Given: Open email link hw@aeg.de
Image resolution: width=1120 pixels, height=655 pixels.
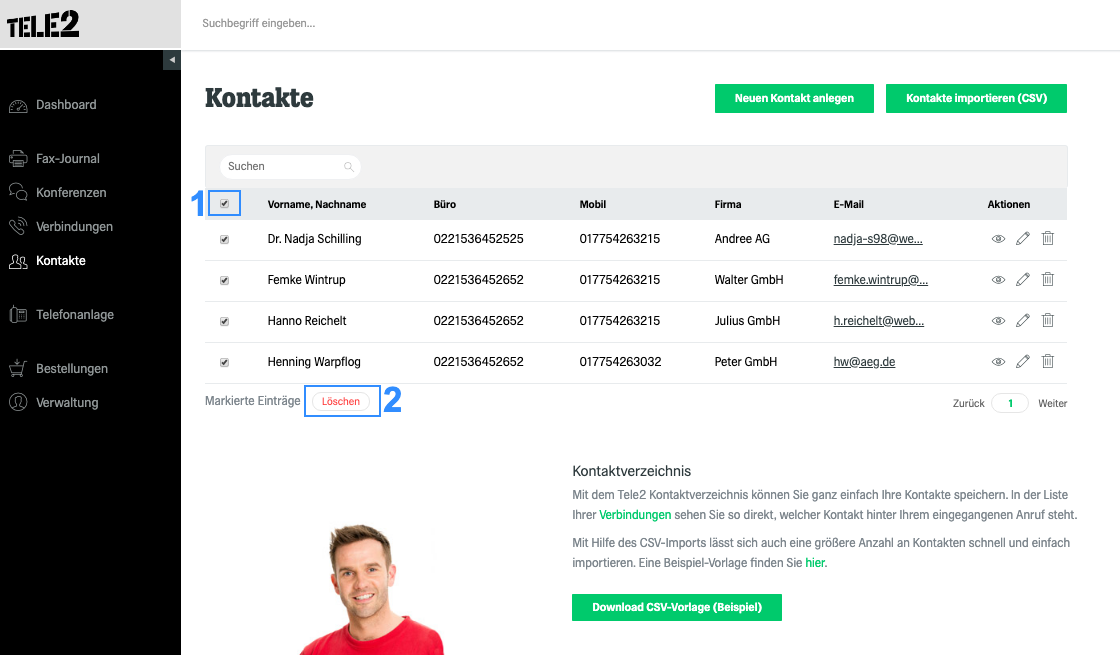Looking at the screenshot, I should click(x=864, y=362).
